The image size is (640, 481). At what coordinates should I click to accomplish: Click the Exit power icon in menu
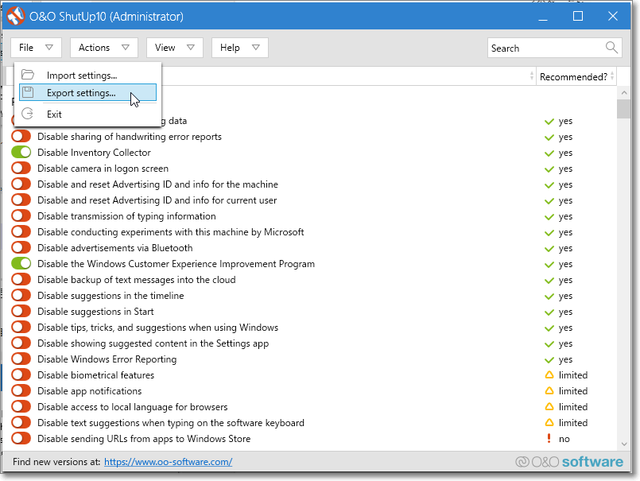28,114
